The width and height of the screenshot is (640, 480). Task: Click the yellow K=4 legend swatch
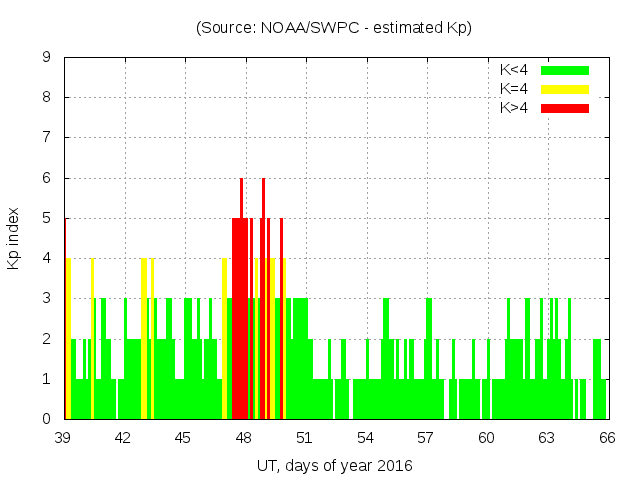[565, 88]
